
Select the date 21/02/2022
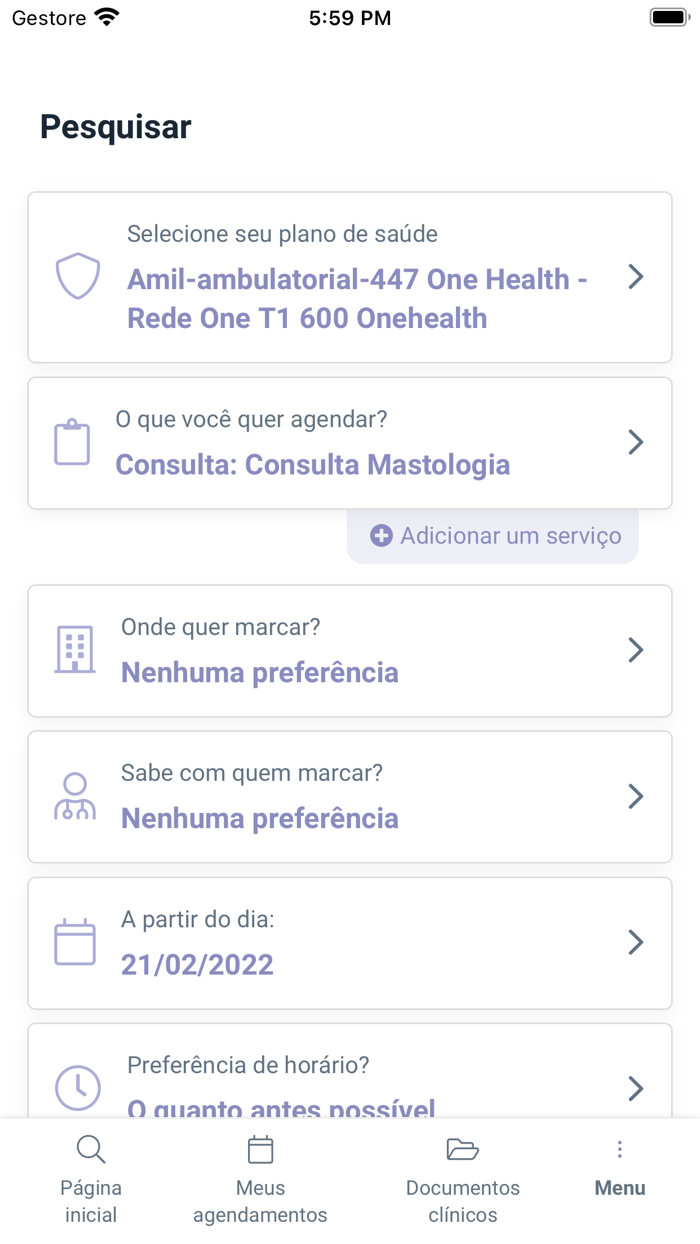[x=197, y=963]
